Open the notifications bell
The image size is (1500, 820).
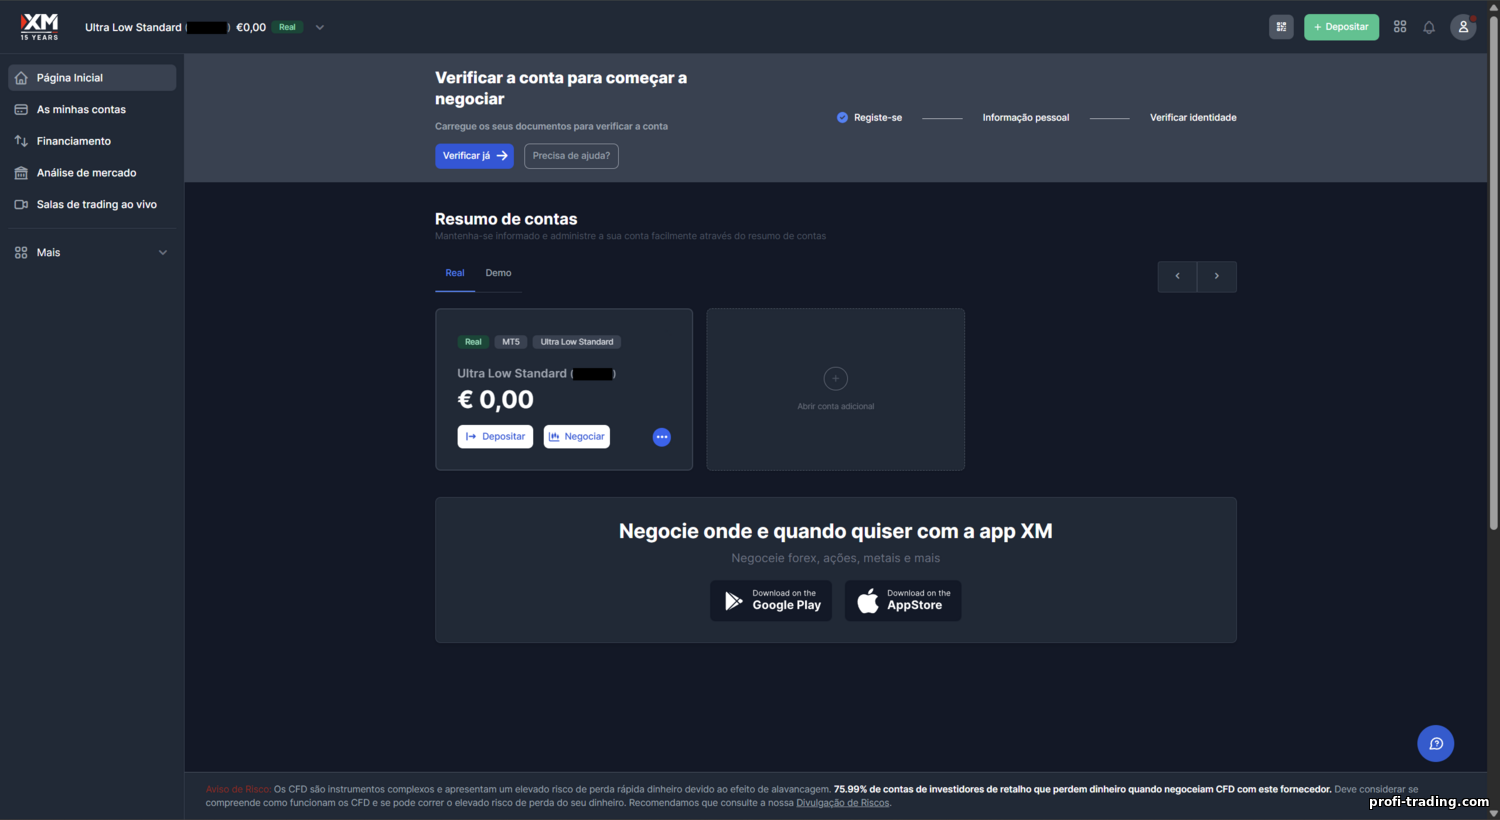coord(1429,27)
